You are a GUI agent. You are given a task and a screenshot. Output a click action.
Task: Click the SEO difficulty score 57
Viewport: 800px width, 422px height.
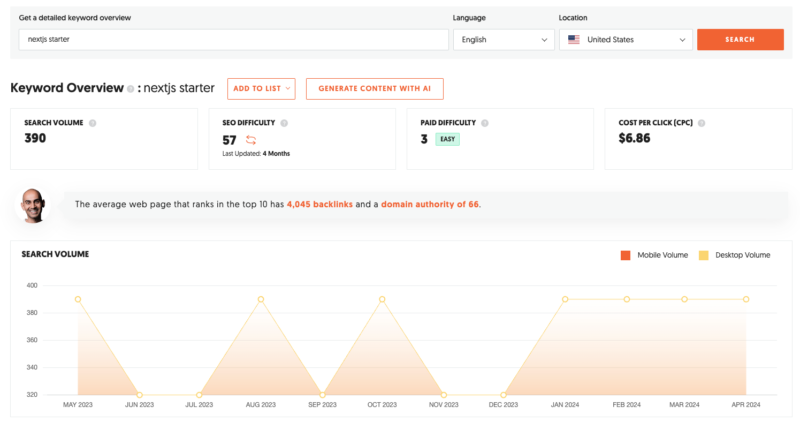click(229, 140)
